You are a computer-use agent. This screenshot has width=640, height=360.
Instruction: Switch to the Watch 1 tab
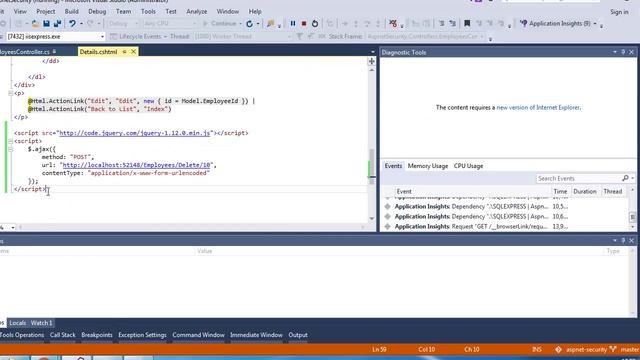(42, 323)
